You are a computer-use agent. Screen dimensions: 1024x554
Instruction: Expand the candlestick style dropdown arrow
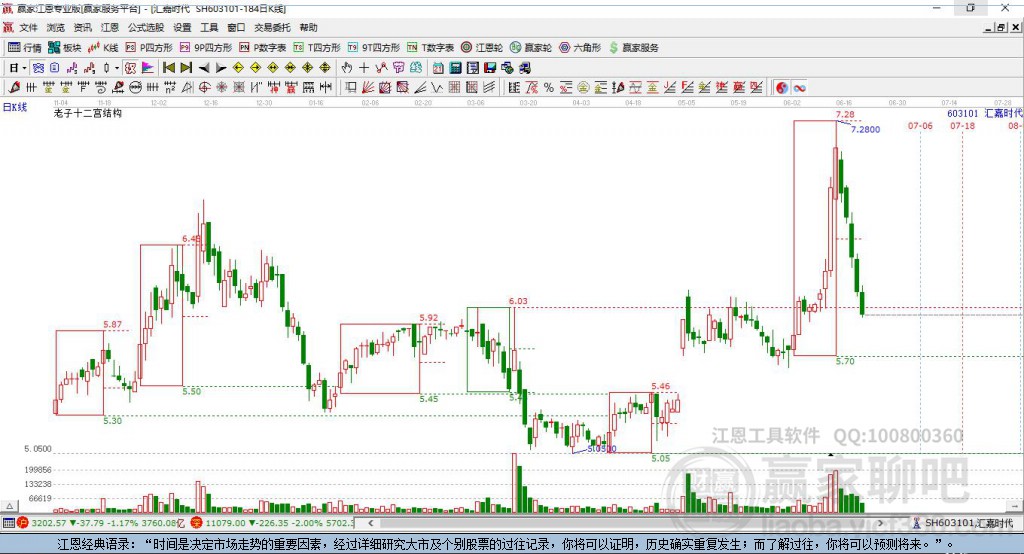click(x=116, y=68)
